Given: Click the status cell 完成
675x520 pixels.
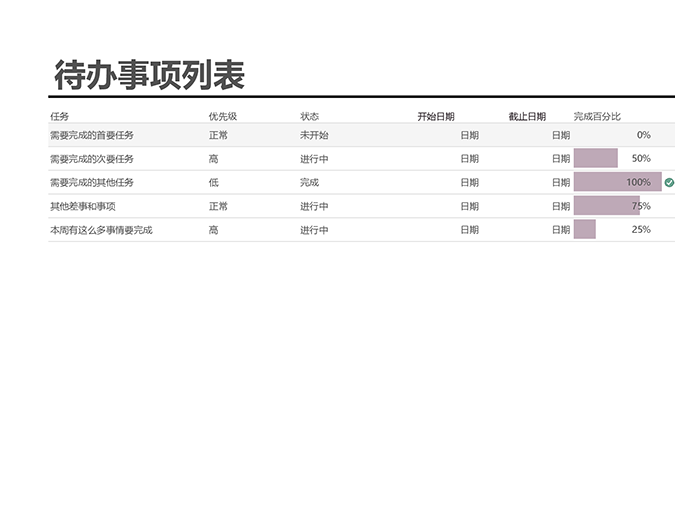Looking at the screenshot, I should coord(309,183).
